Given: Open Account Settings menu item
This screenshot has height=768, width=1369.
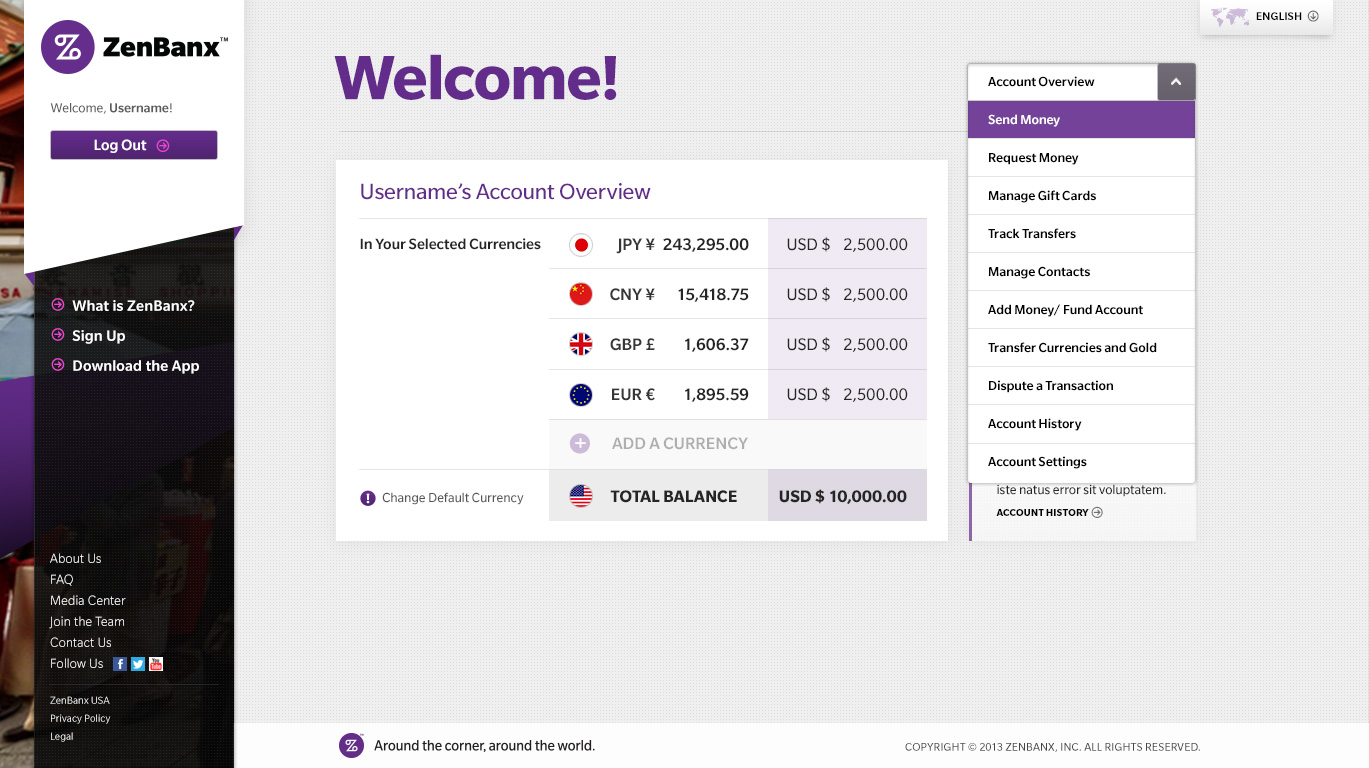Looking at the screenshot, I should point(1081,462).
